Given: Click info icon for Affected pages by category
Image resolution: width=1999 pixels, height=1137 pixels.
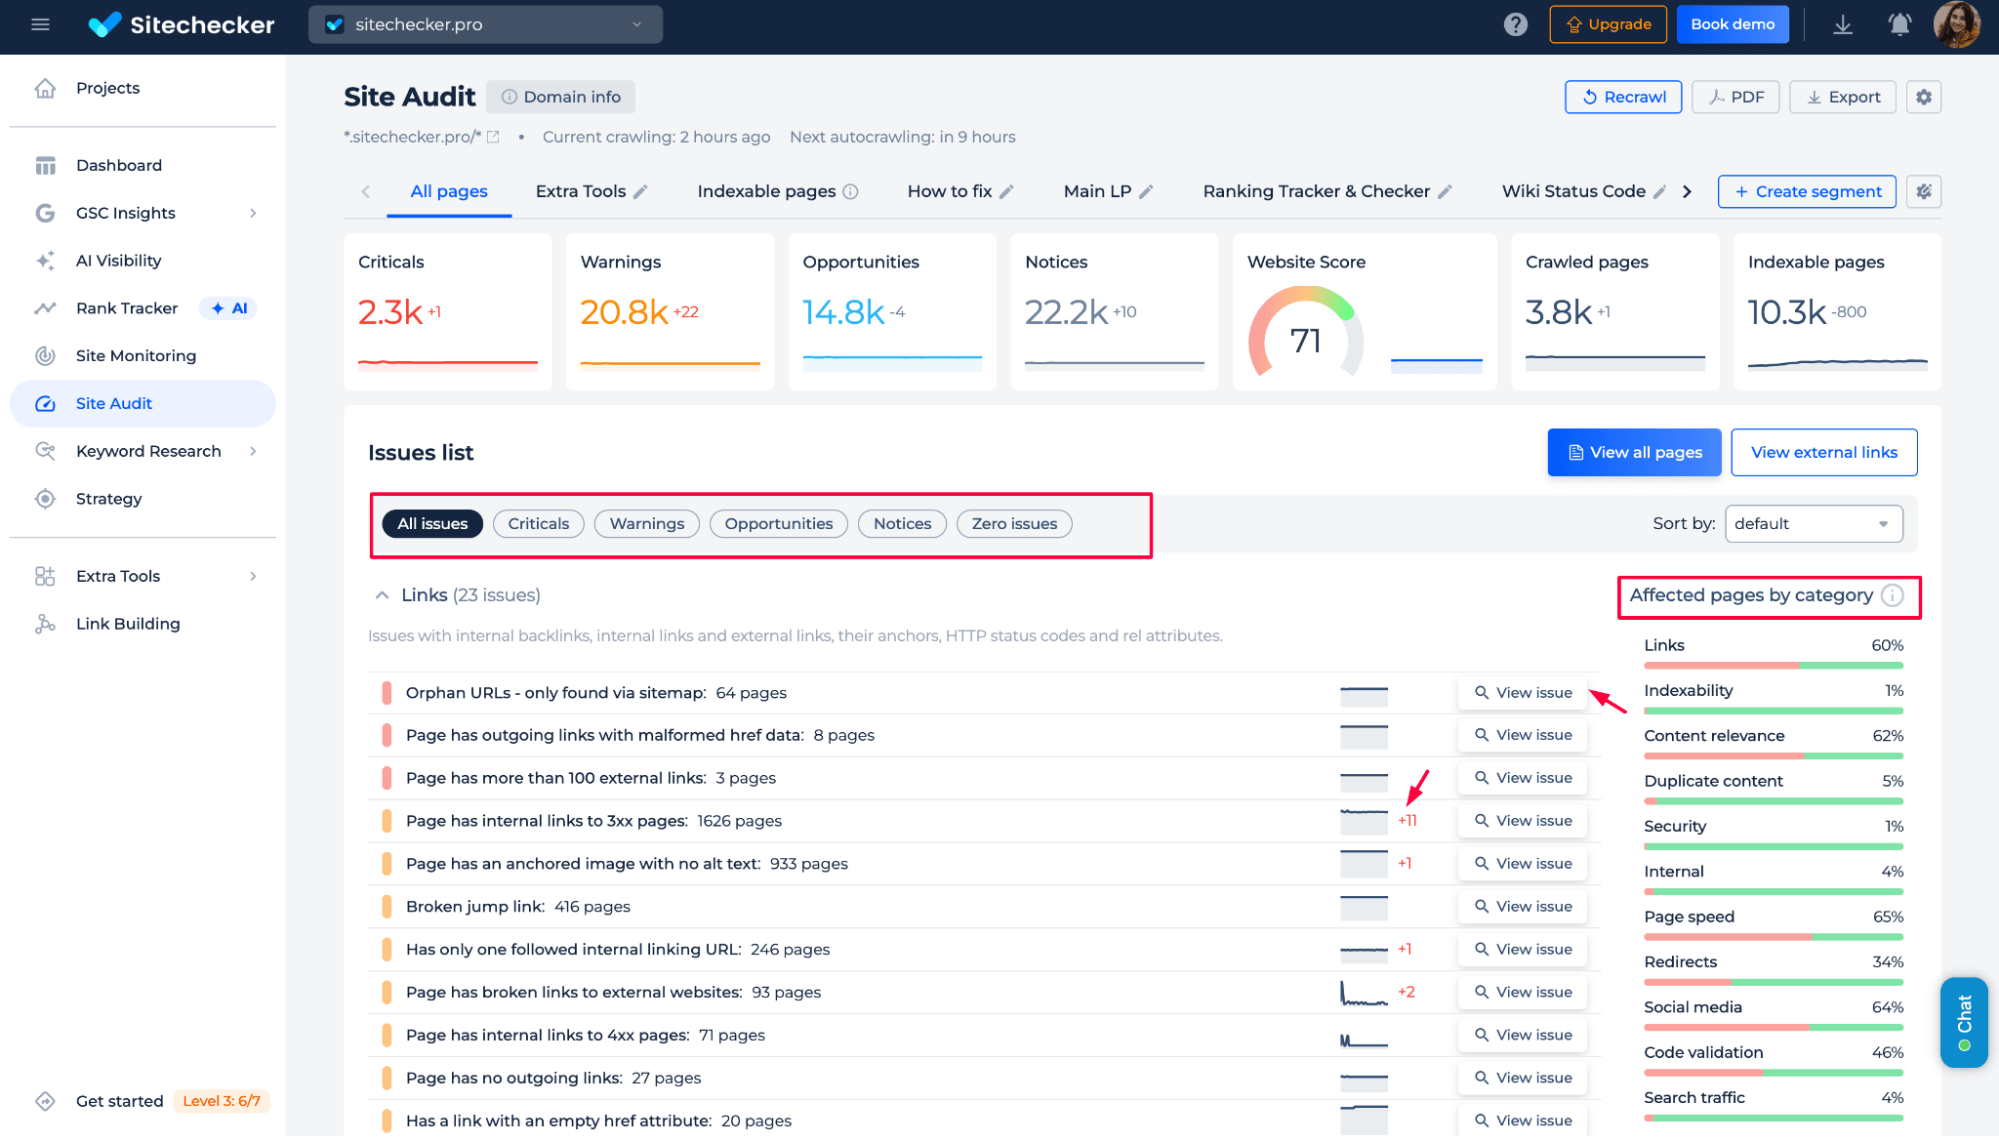Looking at the screenshot, I should click(x=1892, y=595).
